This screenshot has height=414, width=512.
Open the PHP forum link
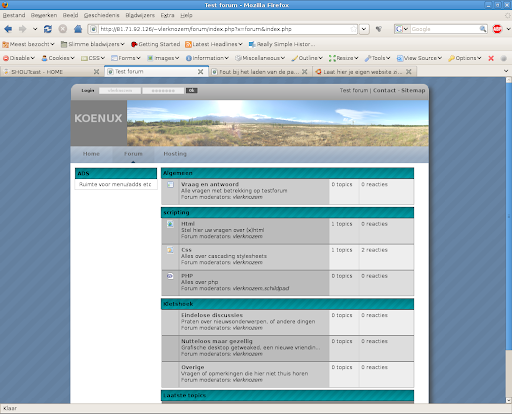(x=187, y=276)
